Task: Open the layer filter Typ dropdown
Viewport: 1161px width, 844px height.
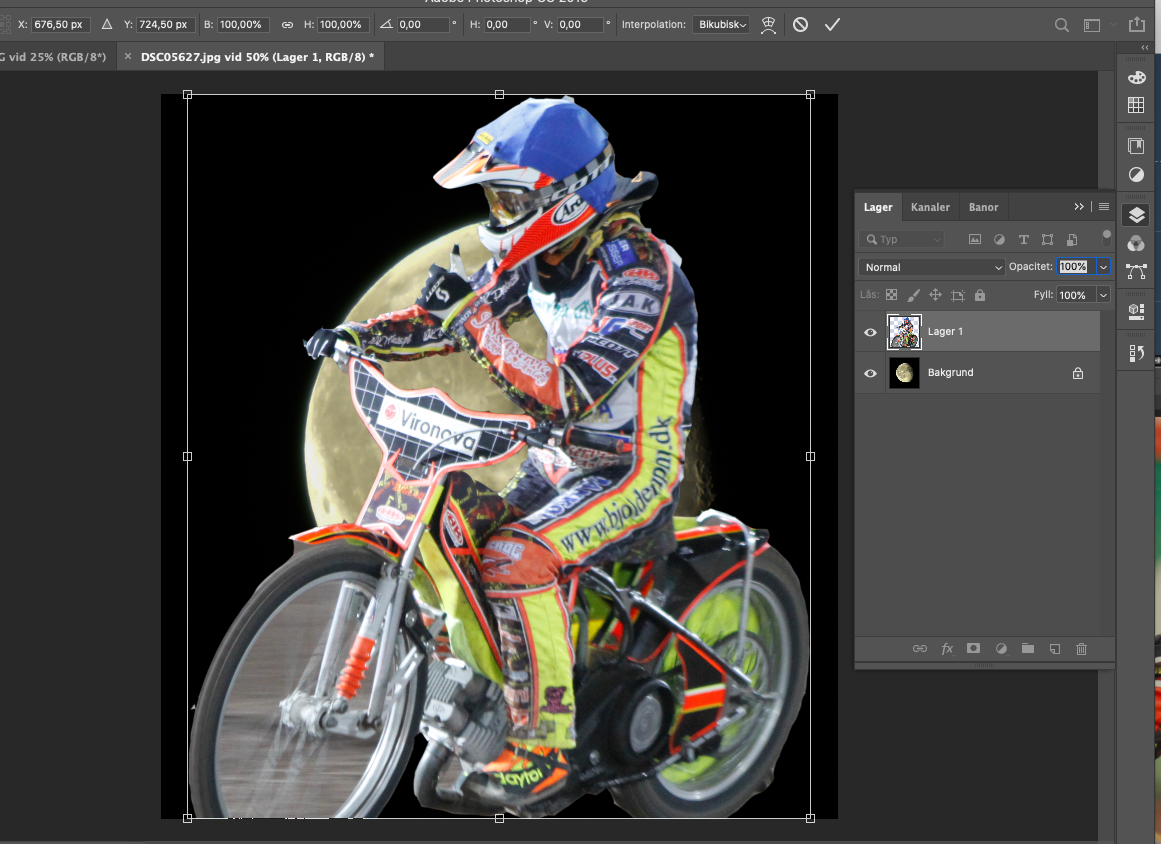Action: (x=903, y=239)
